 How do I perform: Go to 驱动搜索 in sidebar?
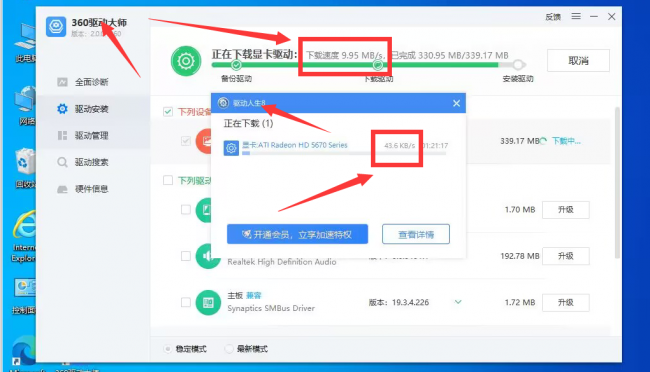point(93,162)
